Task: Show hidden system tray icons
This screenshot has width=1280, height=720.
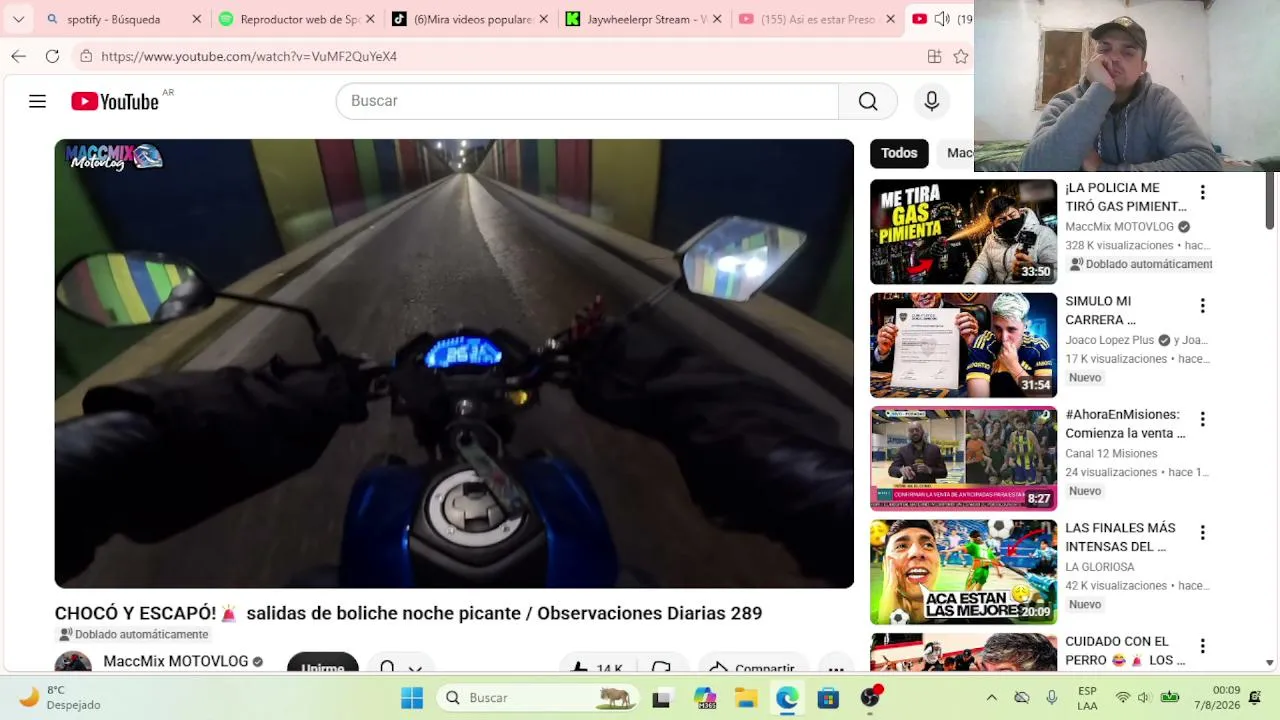Action: pos(991,697)
